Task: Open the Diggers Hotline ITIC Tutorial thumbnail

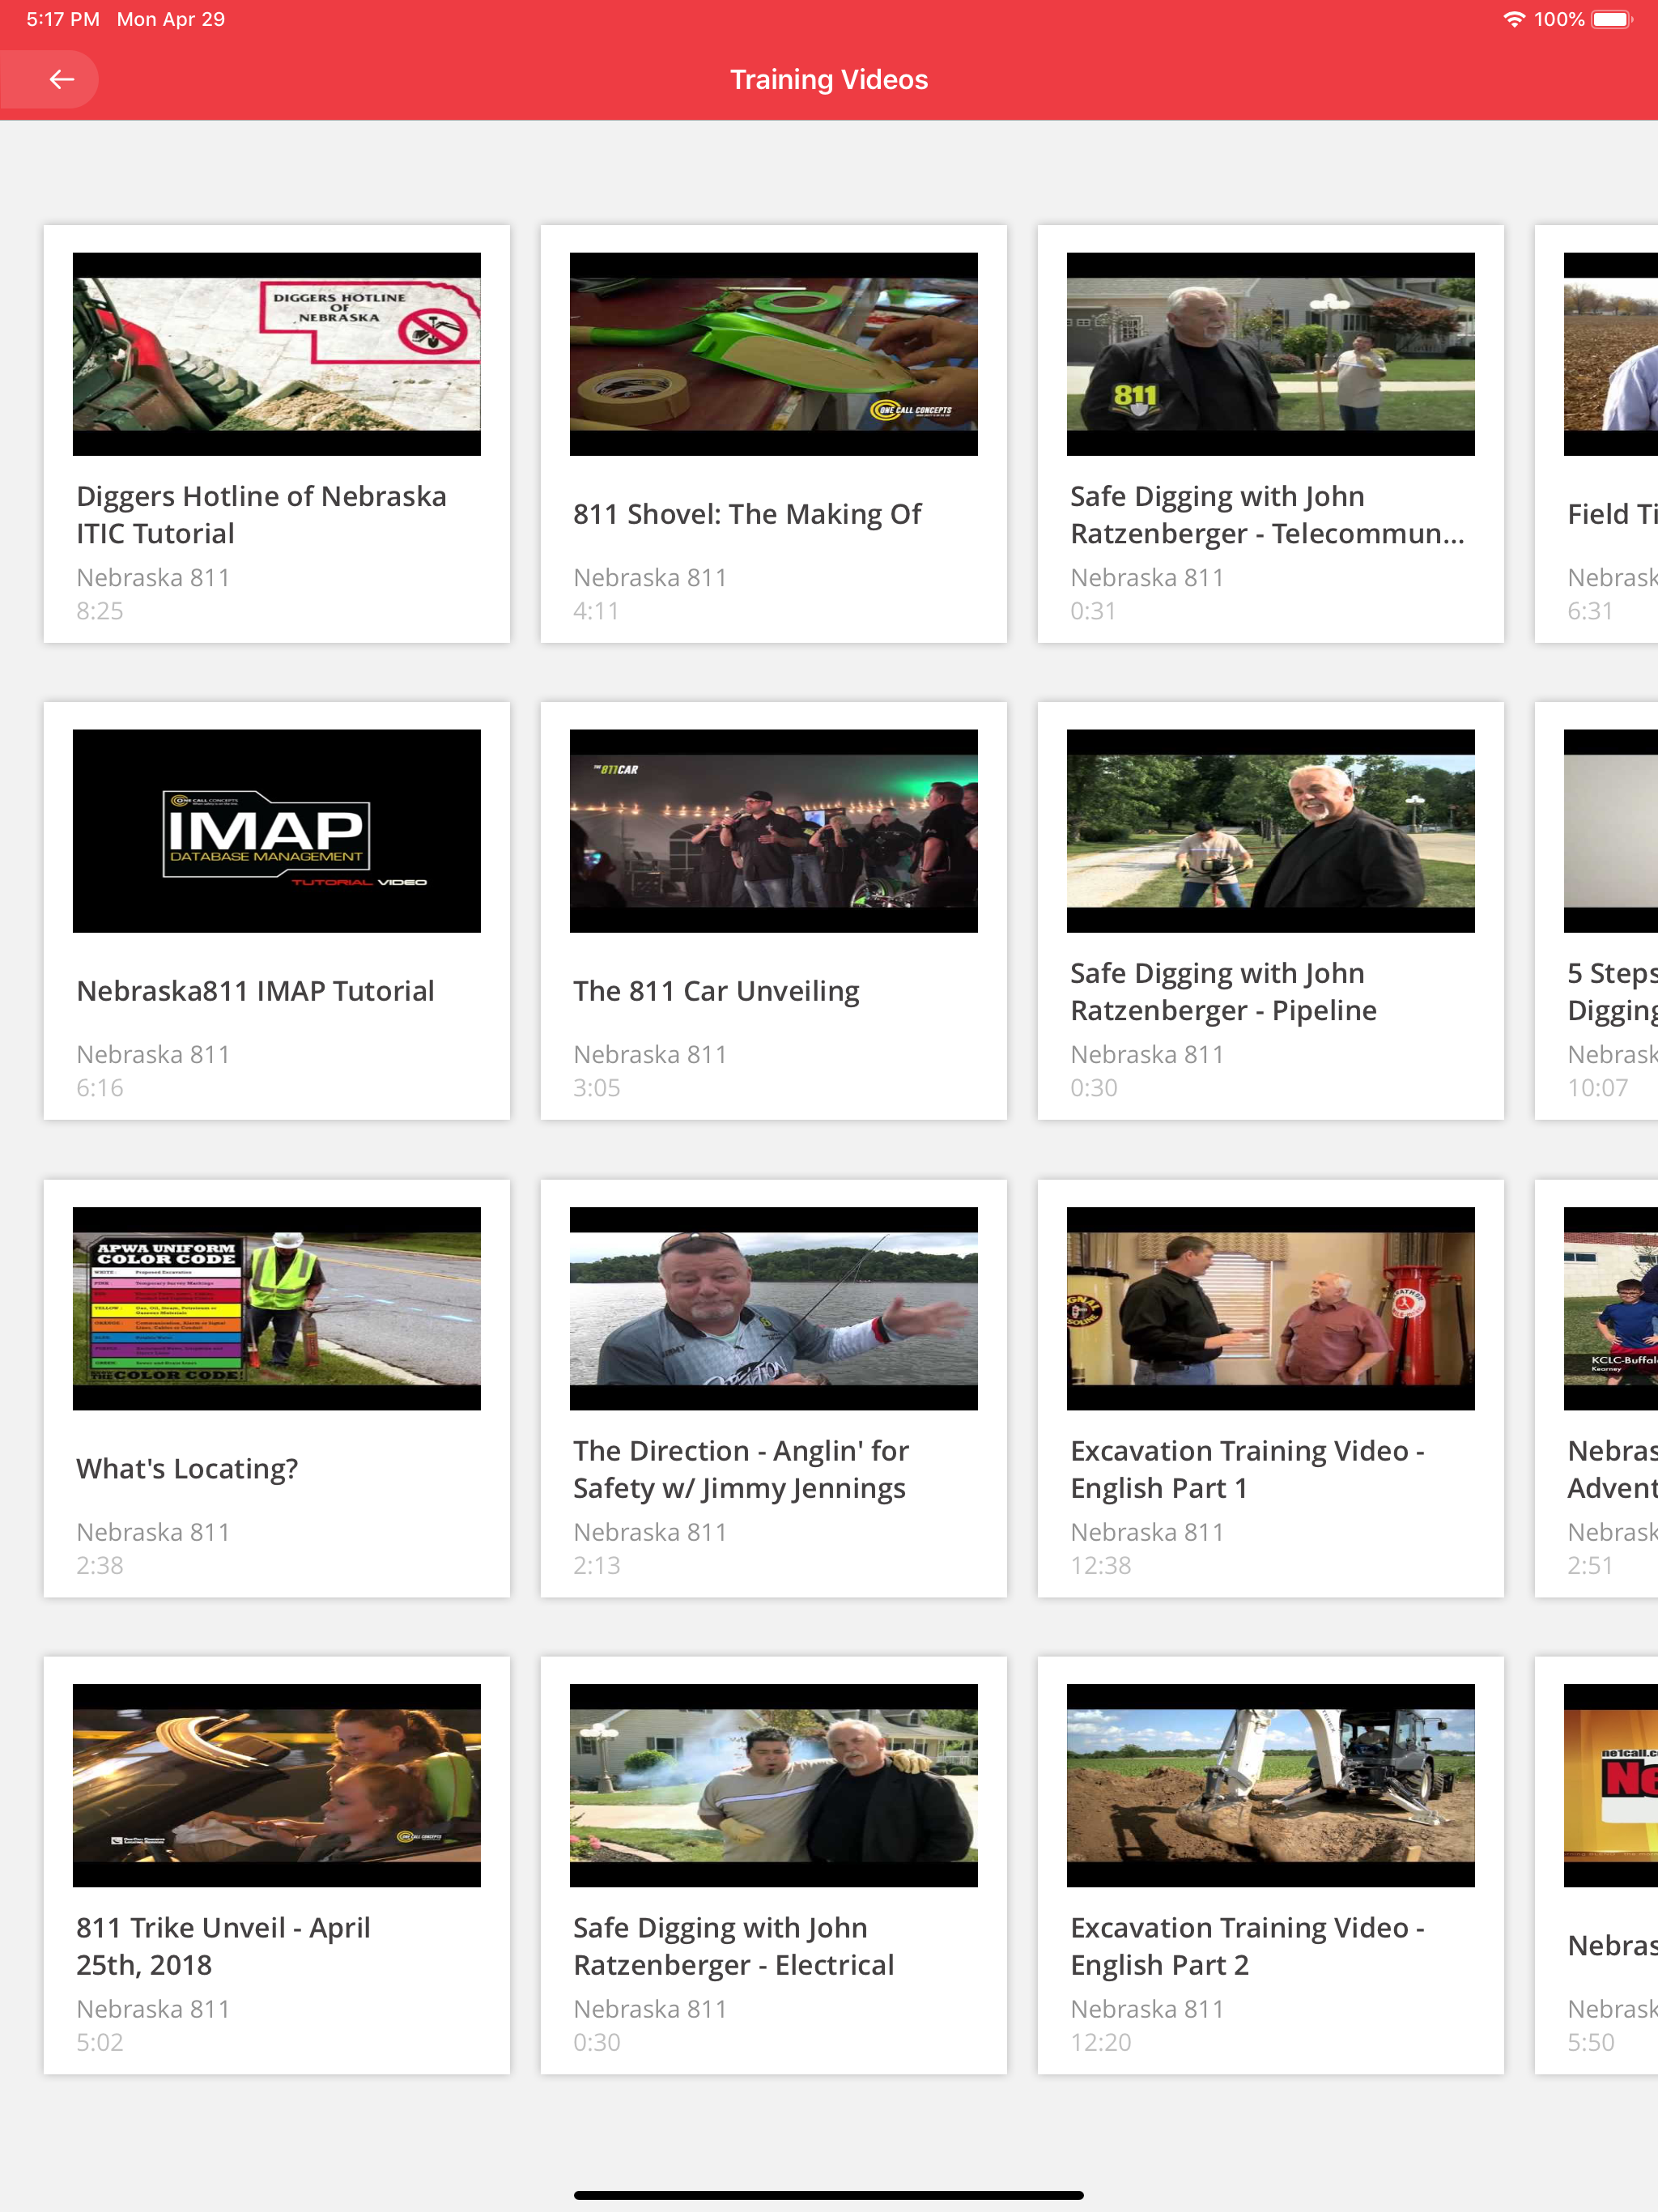Action: click(x=277, y=354)
